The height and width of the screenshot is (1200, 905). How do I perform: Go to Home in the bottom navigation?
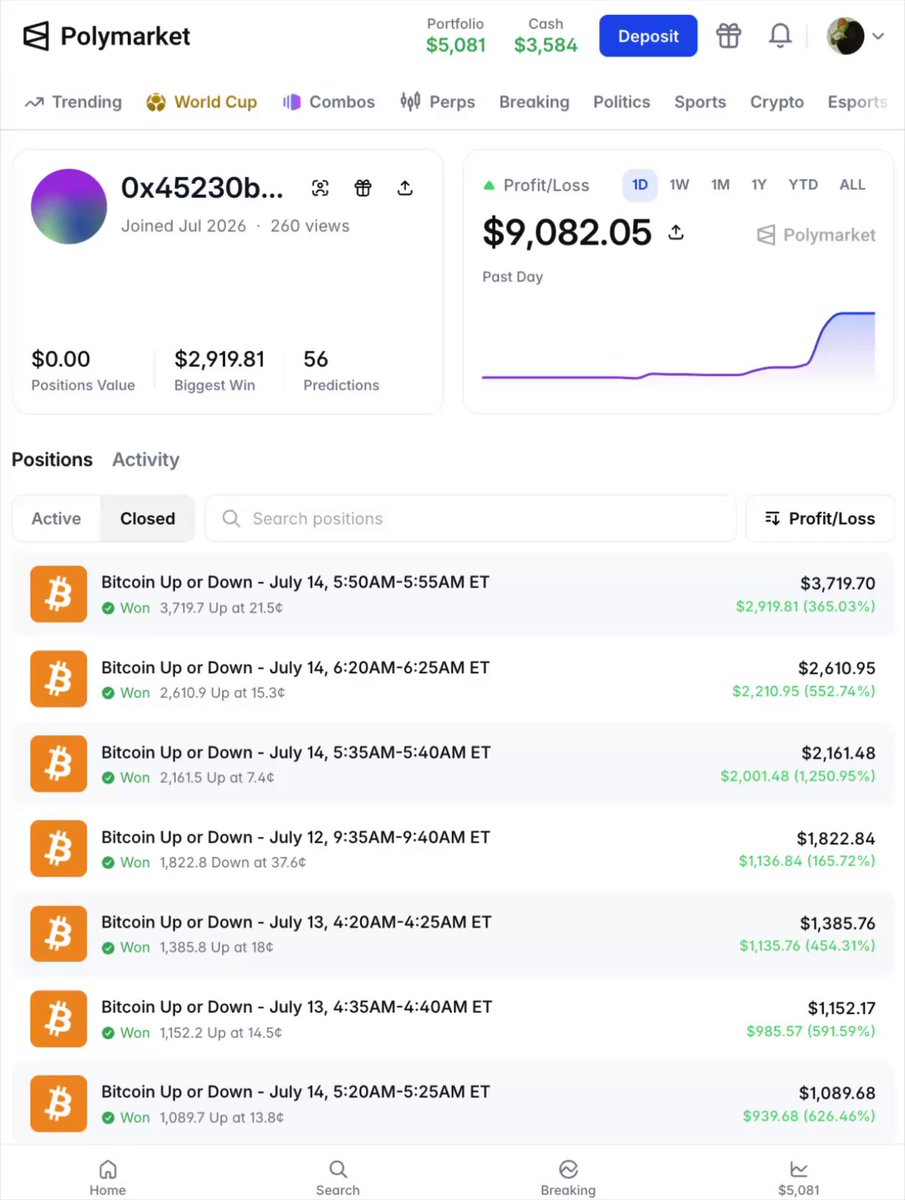(108, 1177)
